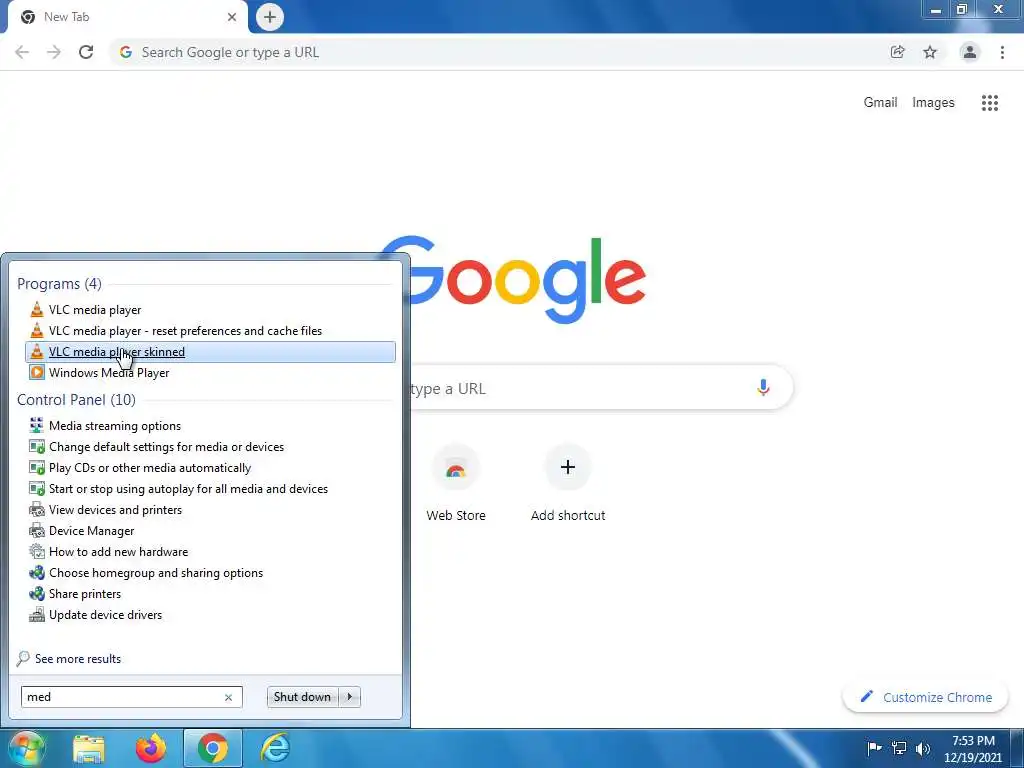Click Media streaming options icon

click(x=37, y=426)
